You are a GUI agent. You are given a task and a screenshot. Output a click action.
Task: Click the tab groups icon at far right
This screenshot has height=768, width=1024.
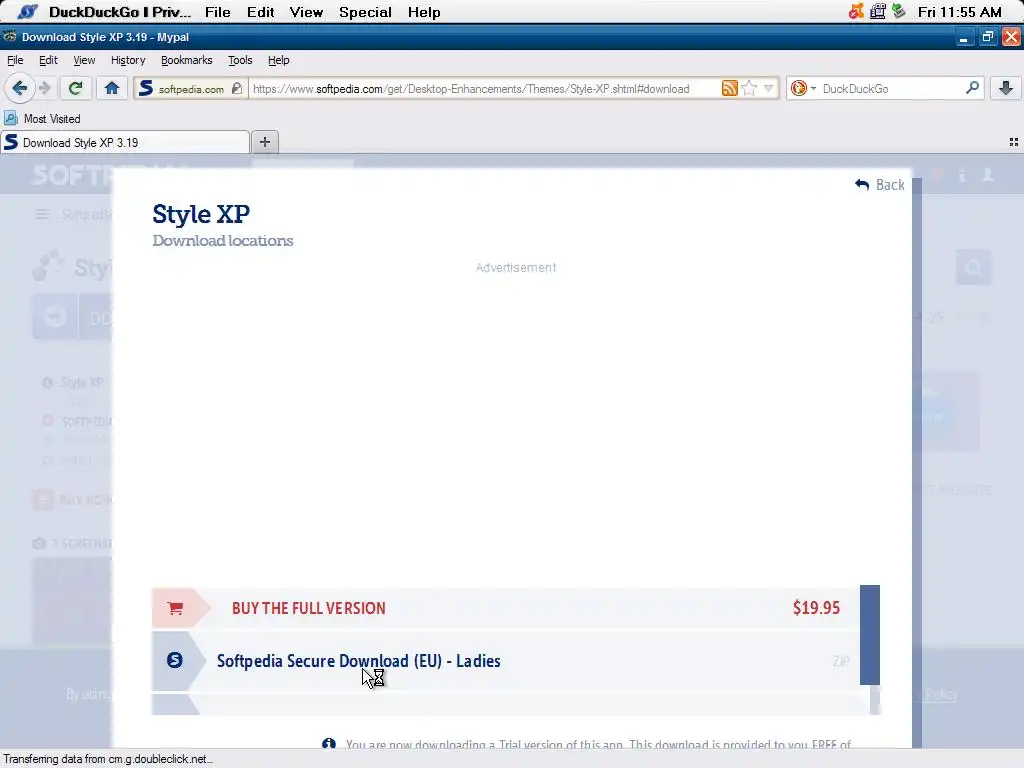point(1014,142)
